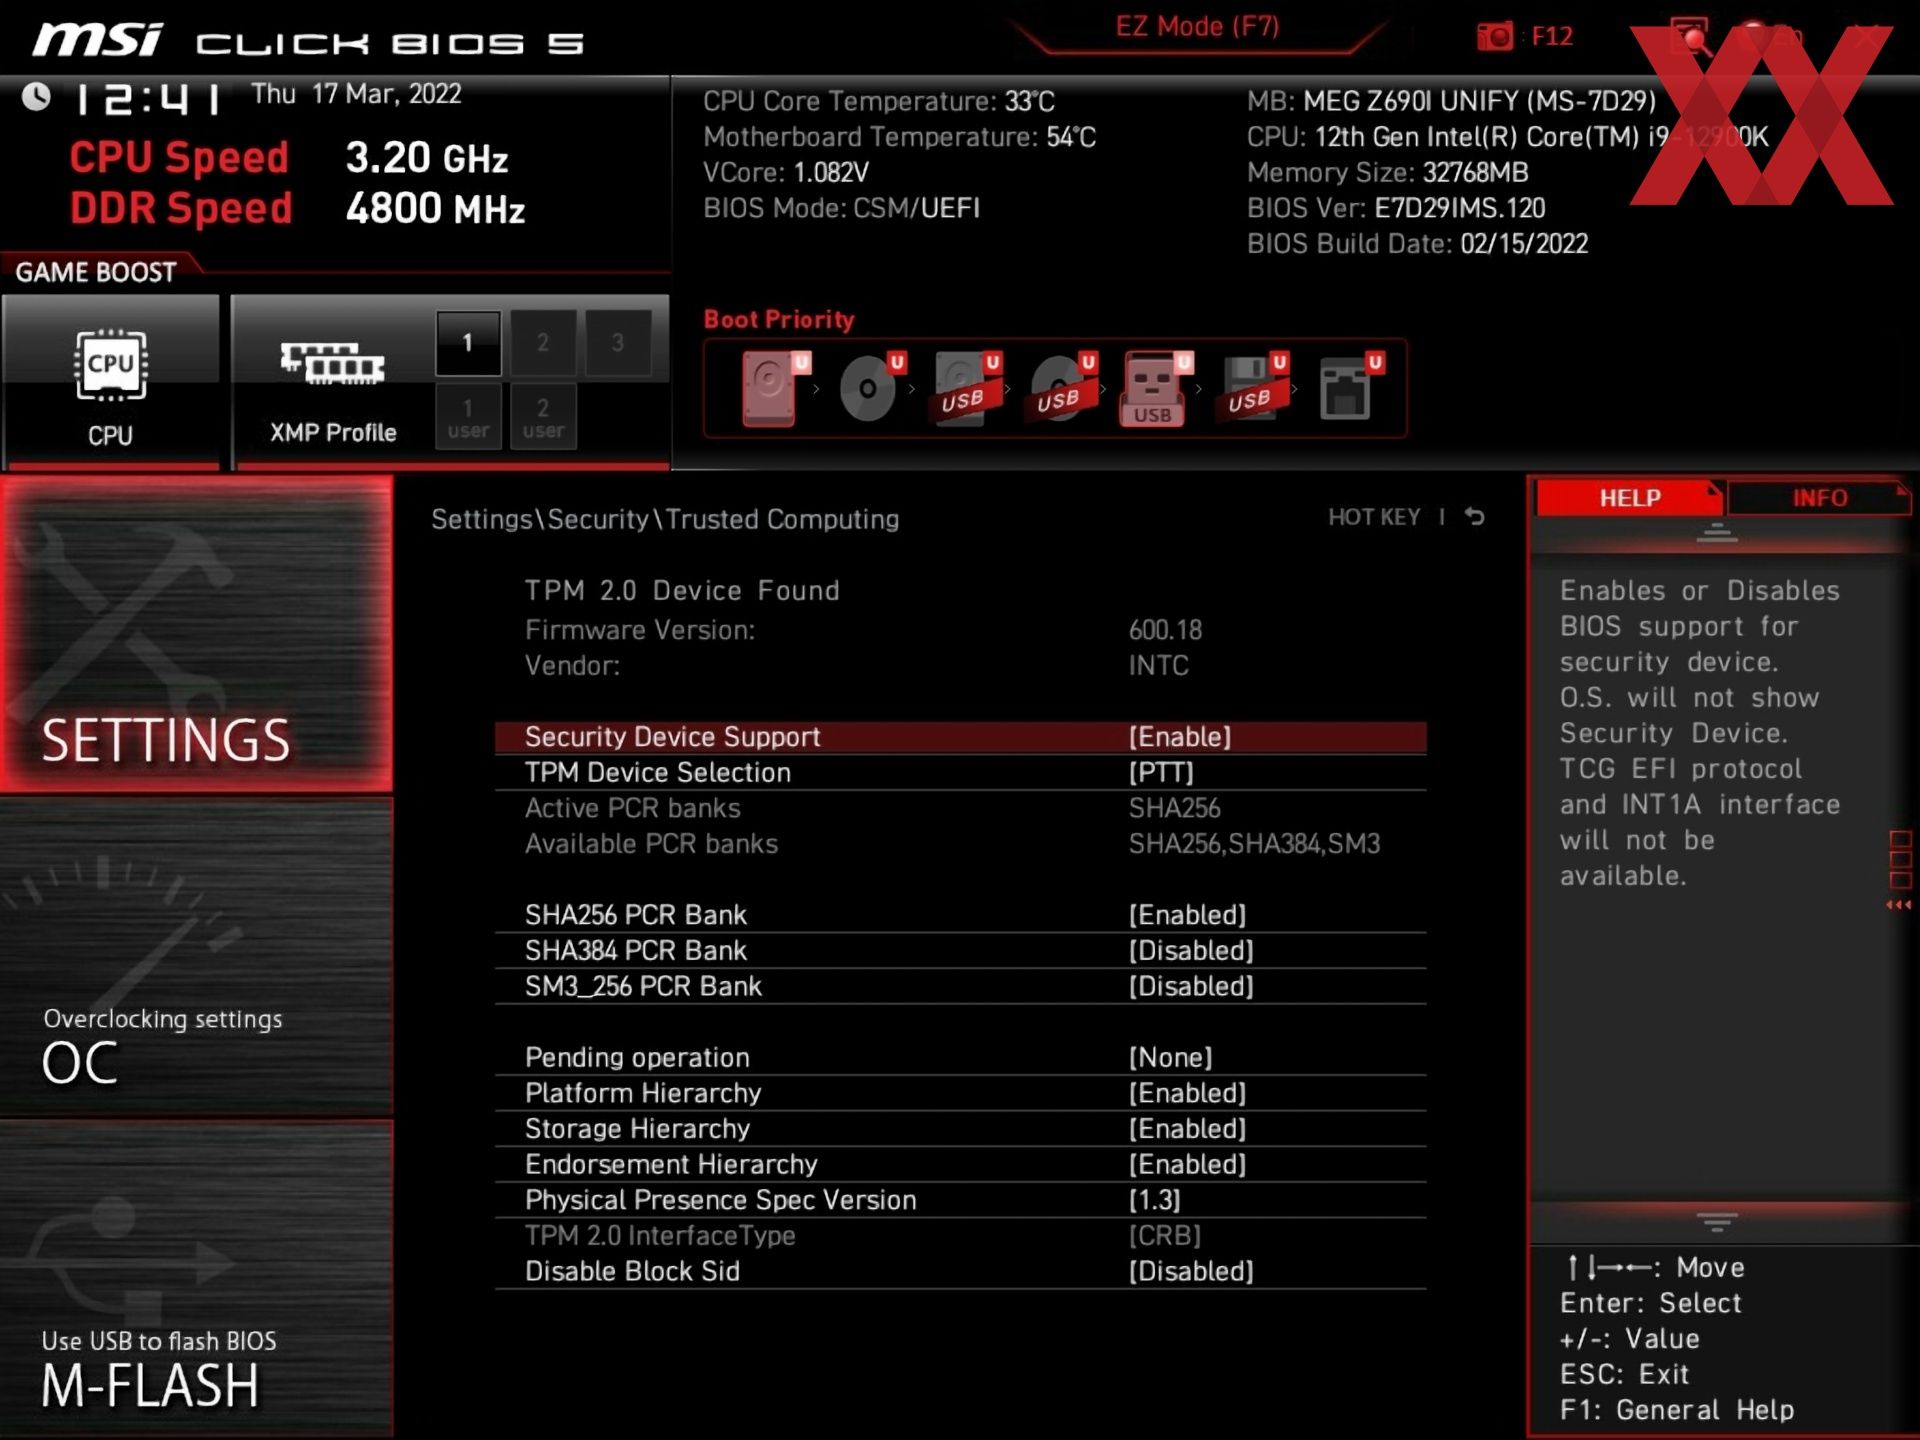Click the breadcrumb Settings\Security\Trusted Computing

665,519
